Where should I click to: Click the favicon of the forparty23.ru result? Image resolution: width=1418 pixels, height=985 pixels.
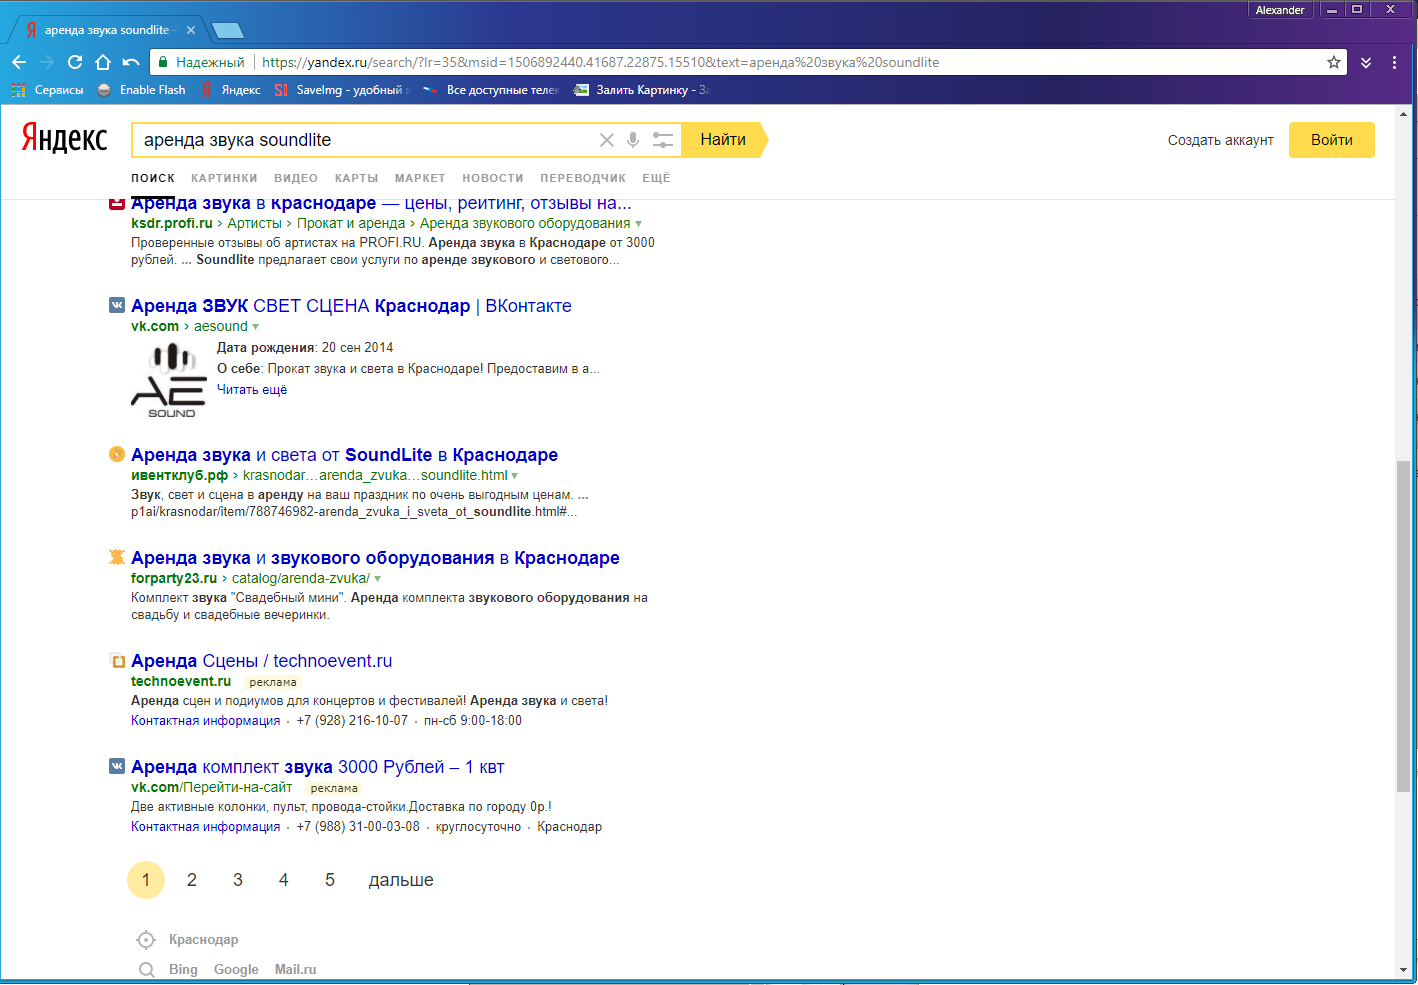(117, 557)
